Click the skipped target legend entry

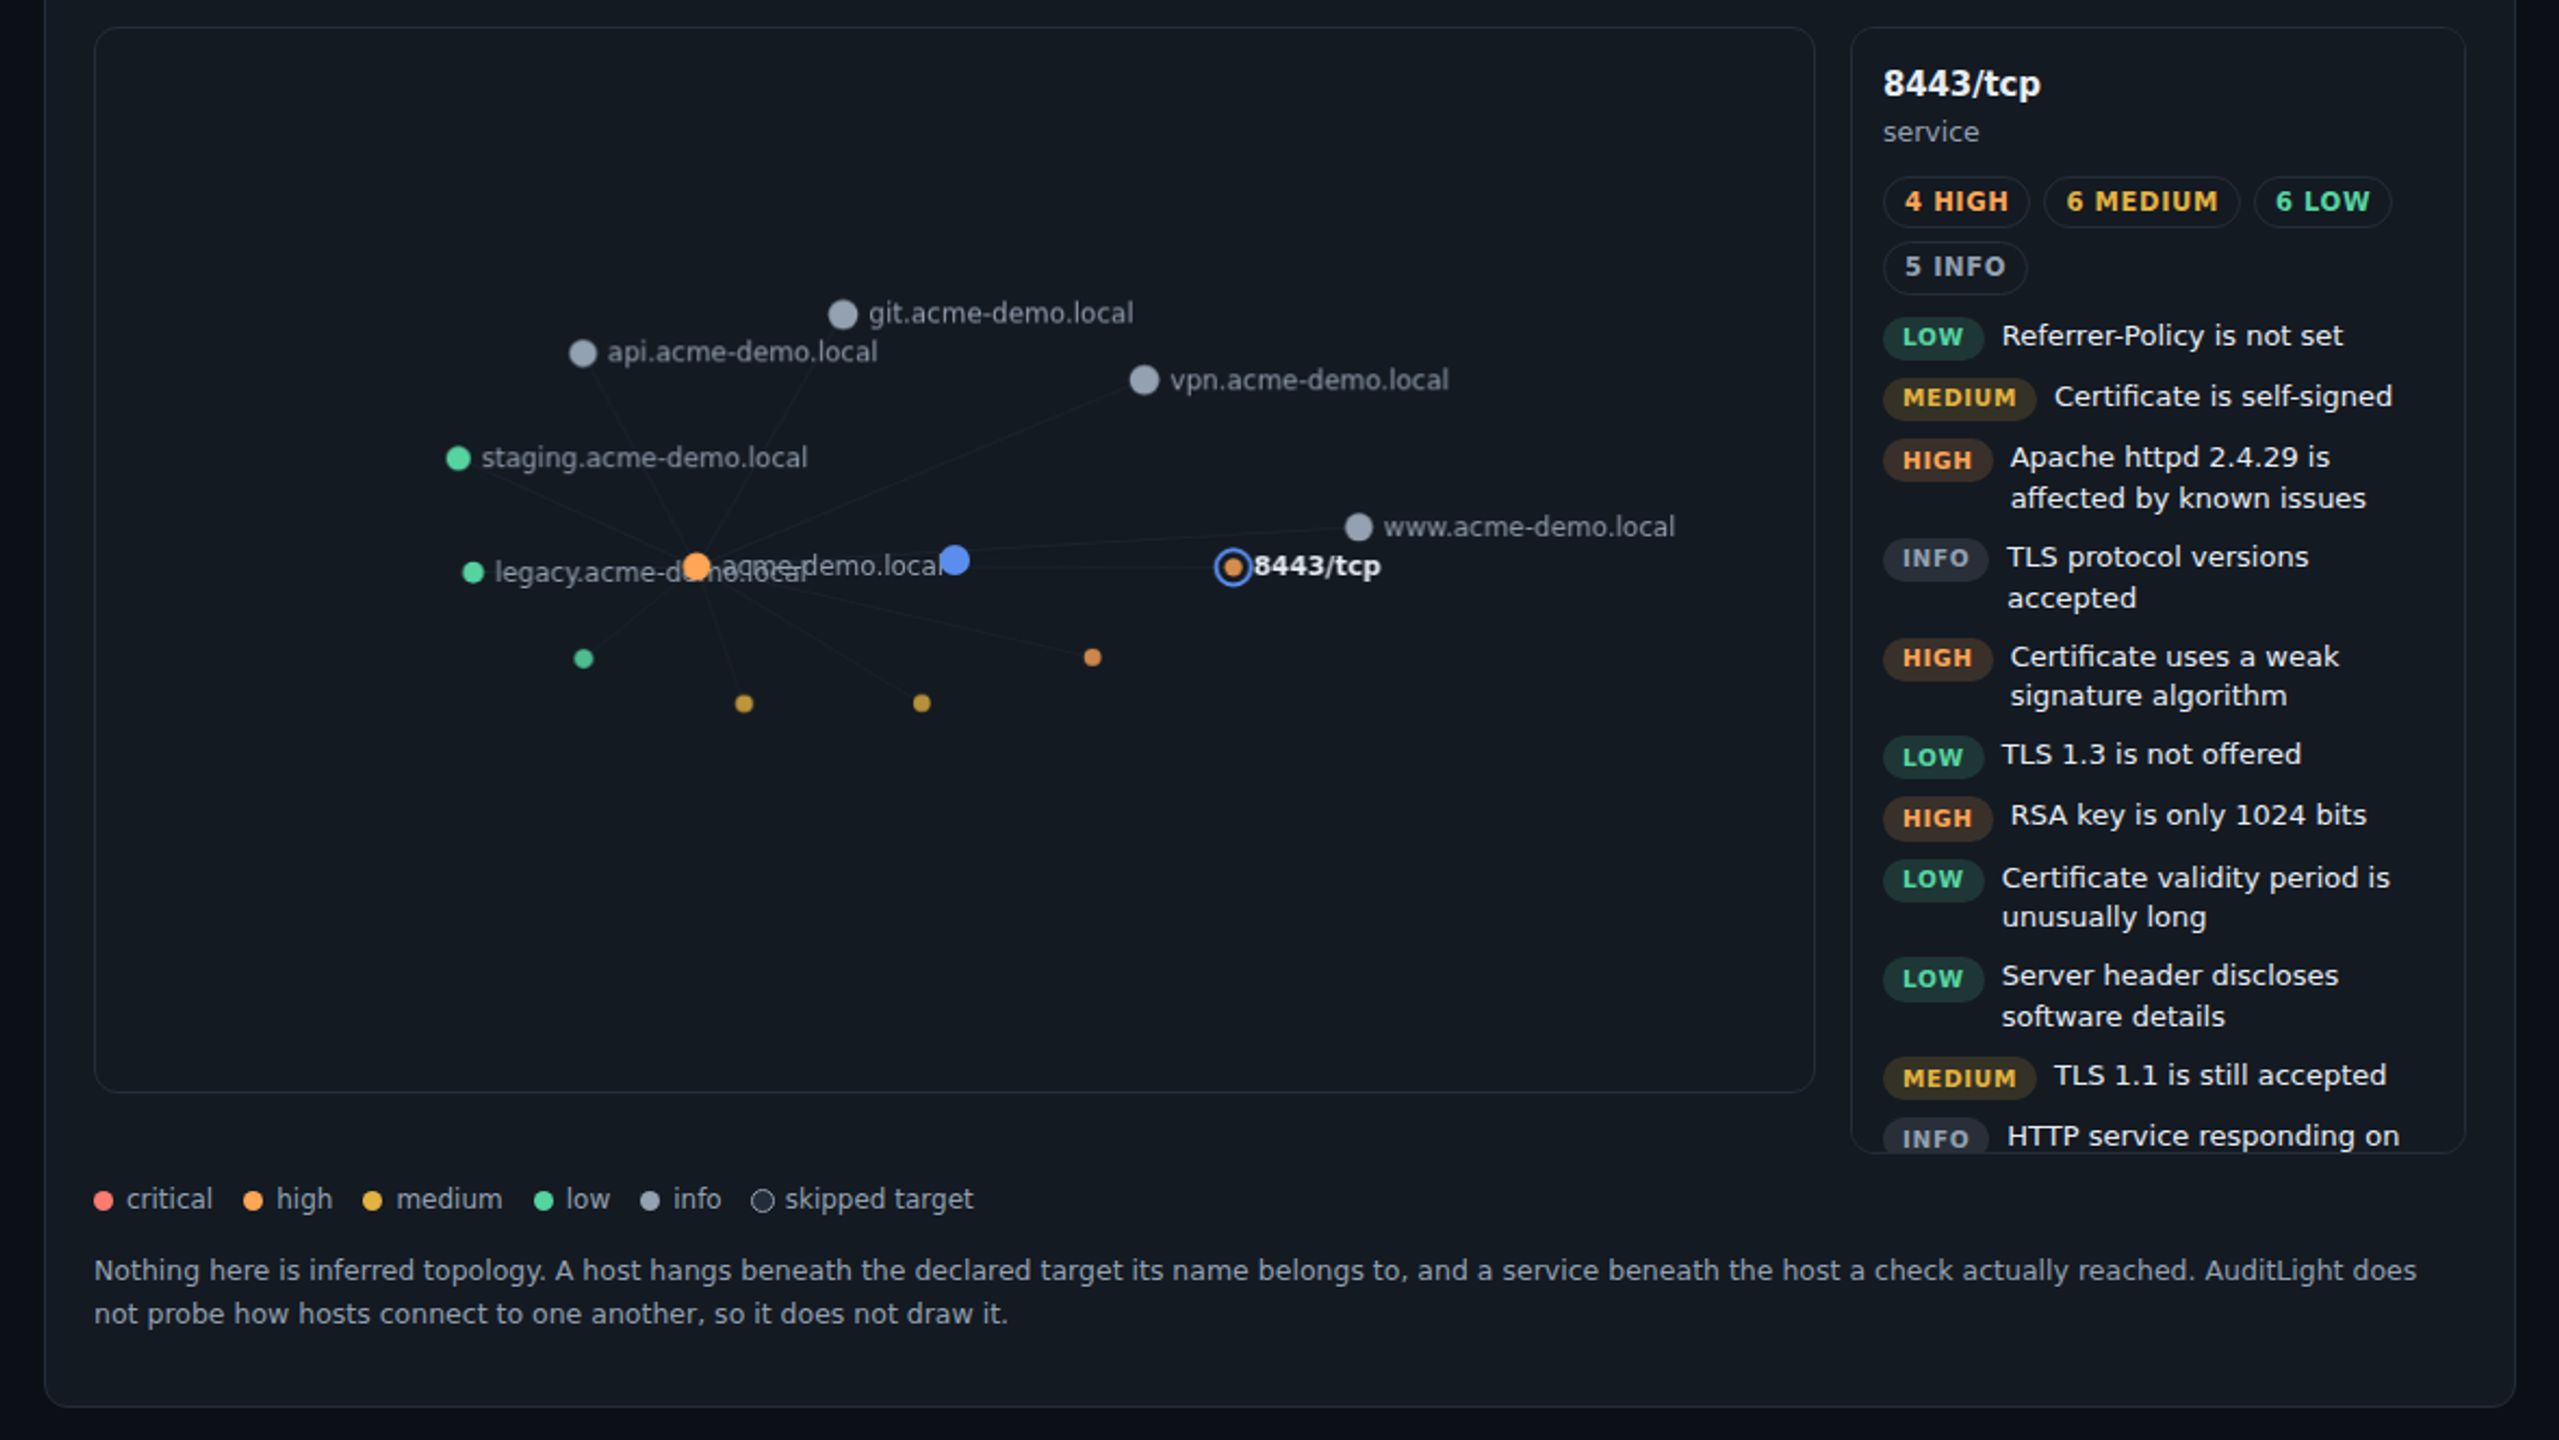tap(862, 1199)
